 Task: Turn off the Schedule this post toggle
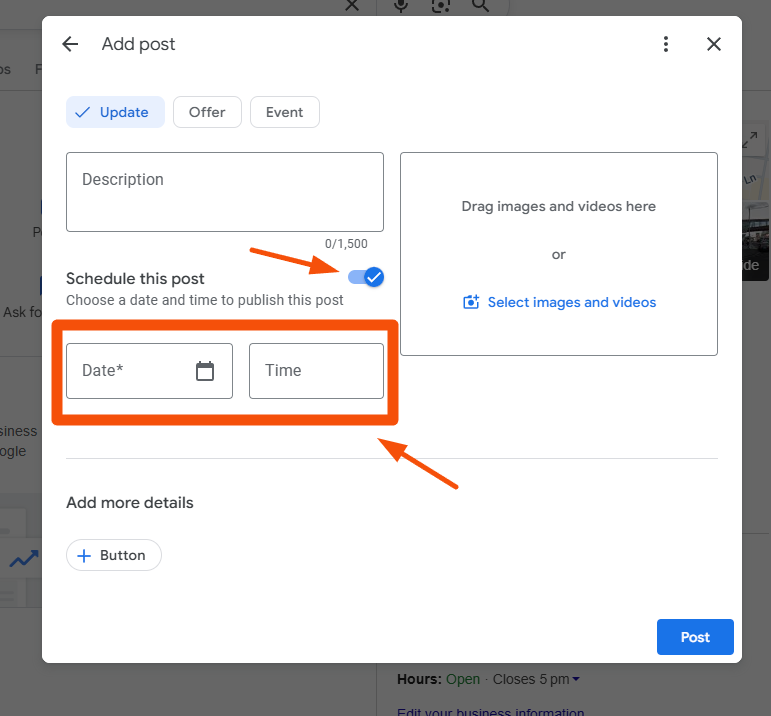(x=367, y=277)
